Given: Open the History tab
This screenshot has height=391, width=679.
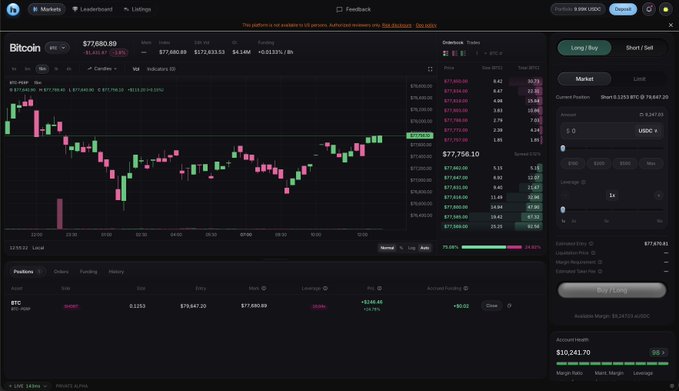Looking at the screenshot, I should click(x=116, y=271).
